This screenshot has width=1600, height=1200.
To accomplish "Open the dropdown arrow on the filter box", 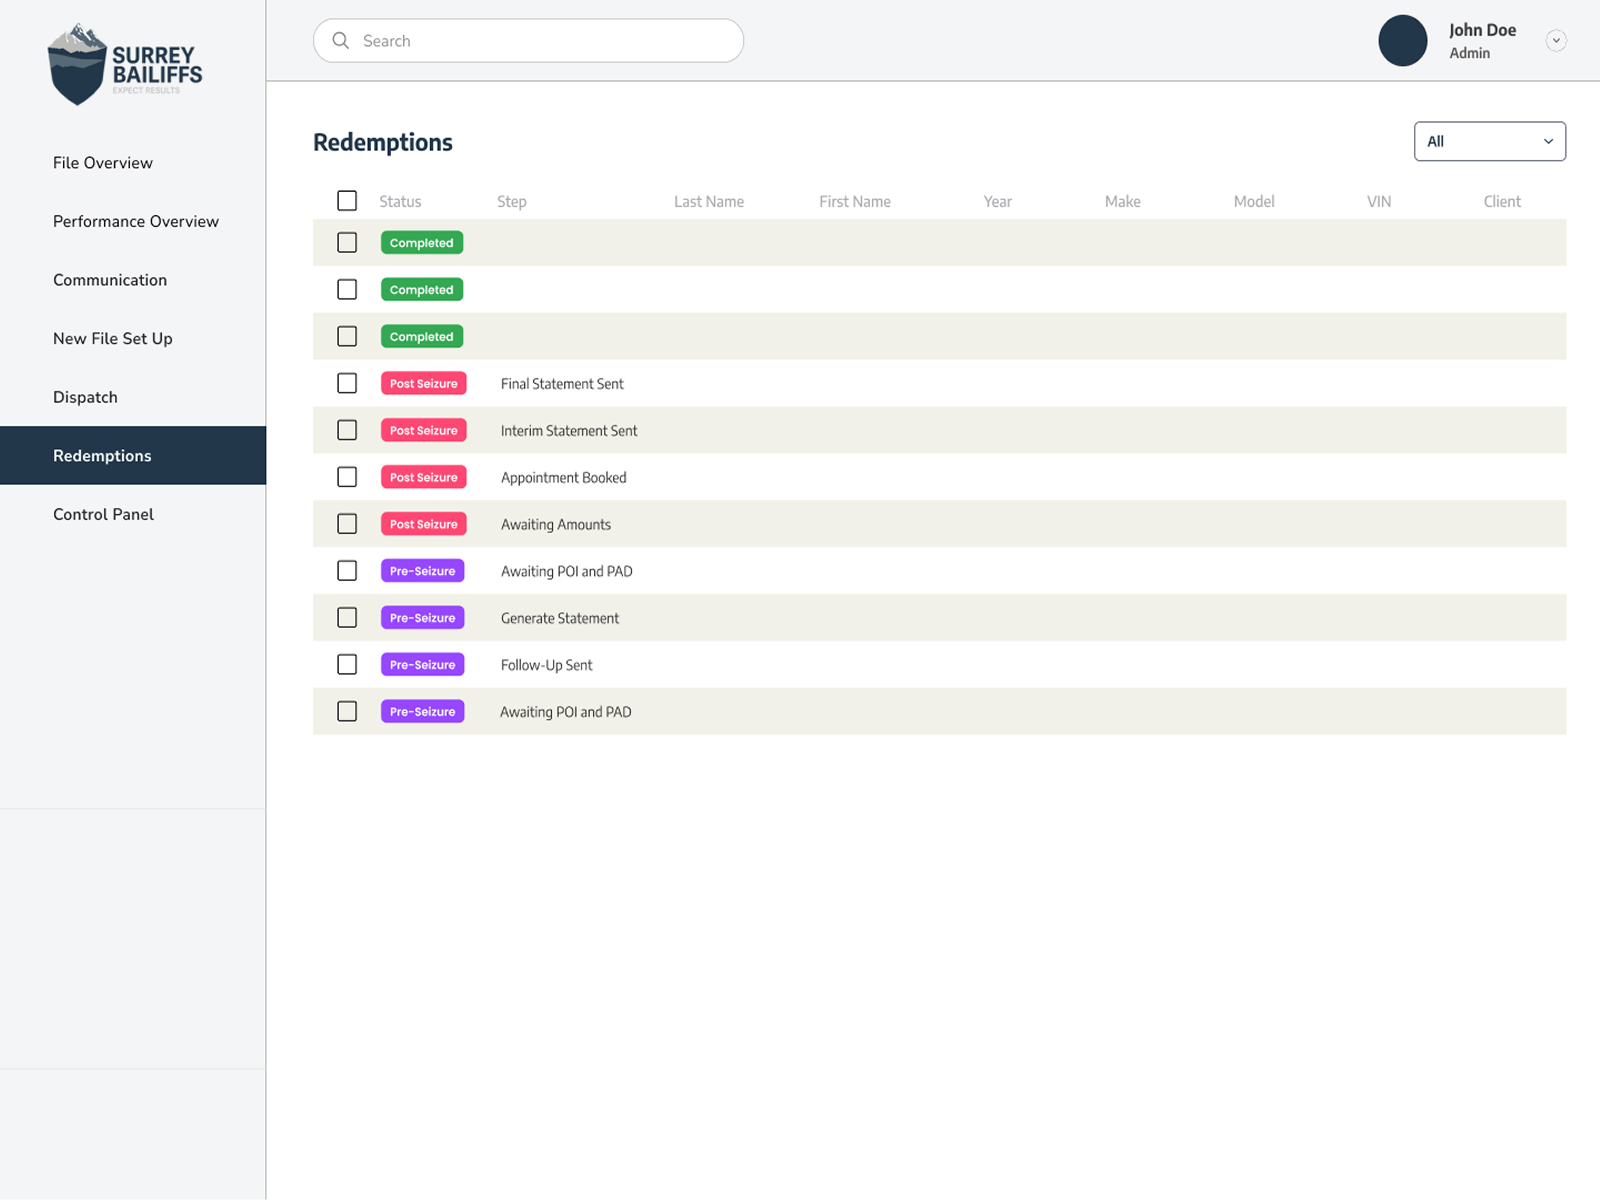I will pyautogui.click(x=1548, y=141).
